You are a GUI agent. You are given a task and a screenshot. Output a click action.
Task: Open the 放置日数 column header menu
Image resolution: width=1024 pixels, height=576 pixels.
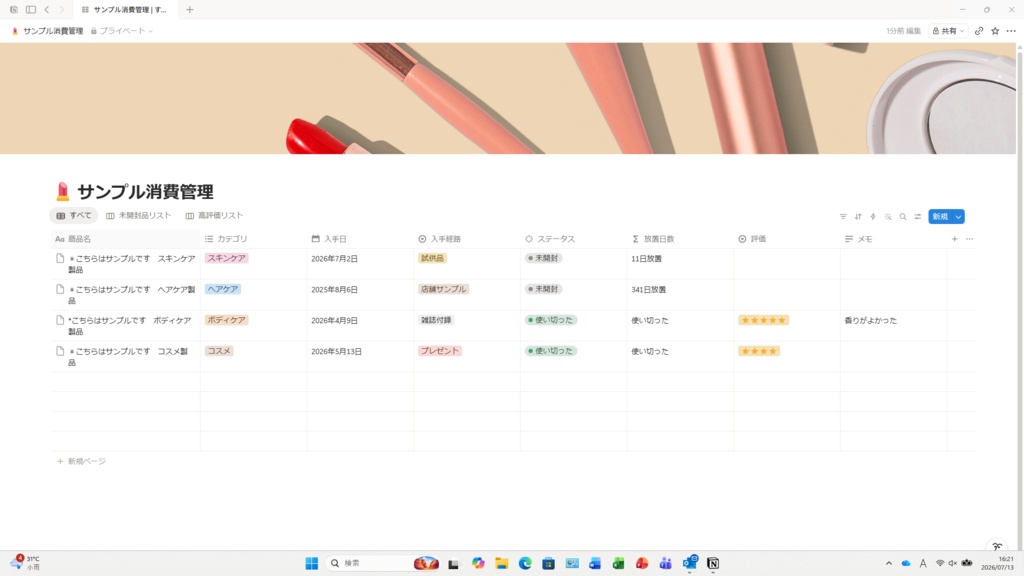680,239
